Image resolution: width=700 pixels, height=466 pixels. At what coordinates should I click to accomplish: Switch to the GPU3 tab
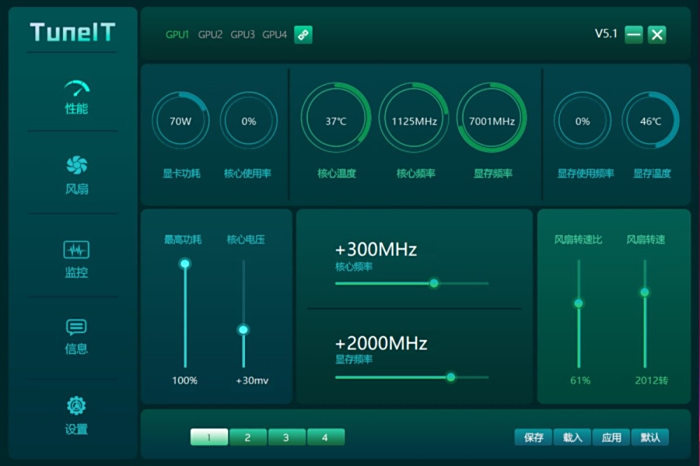tap(242, 34)
